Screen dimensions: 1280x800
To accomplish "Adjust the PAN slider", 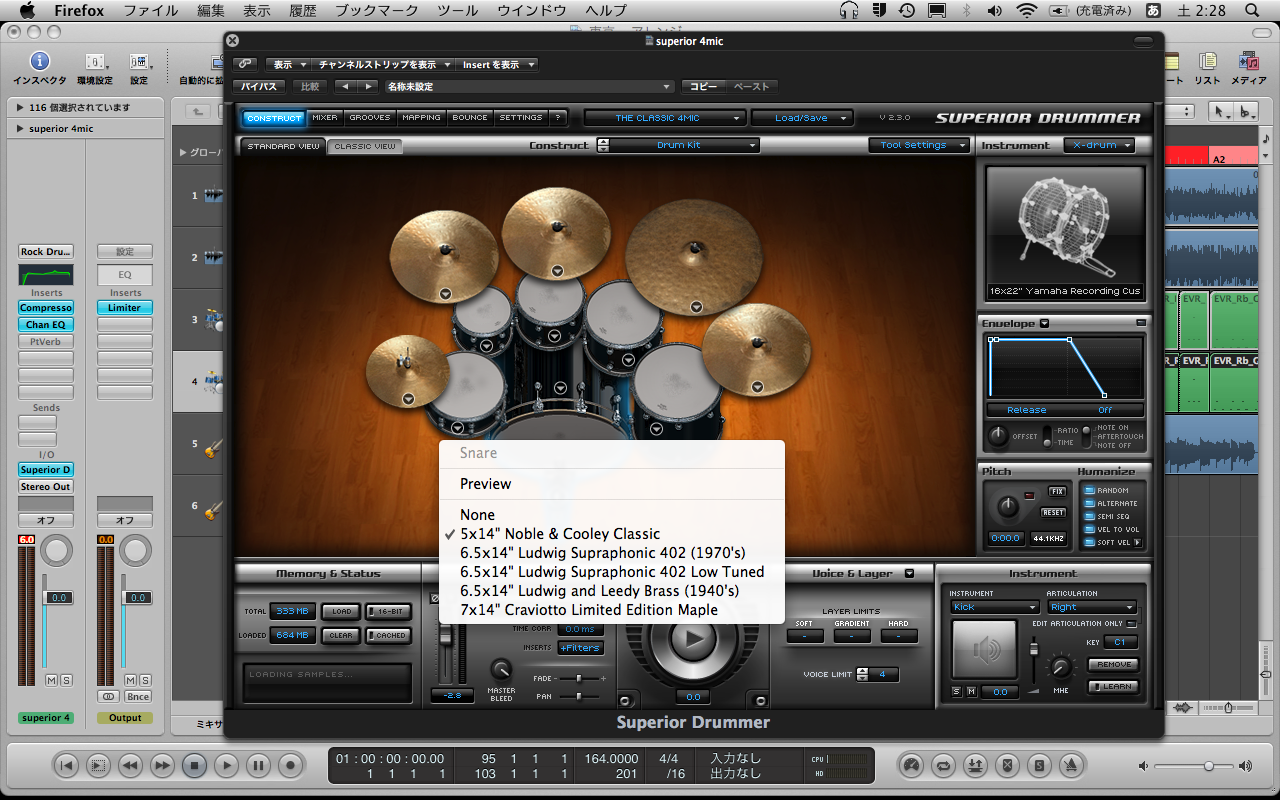I will point(580,697).
